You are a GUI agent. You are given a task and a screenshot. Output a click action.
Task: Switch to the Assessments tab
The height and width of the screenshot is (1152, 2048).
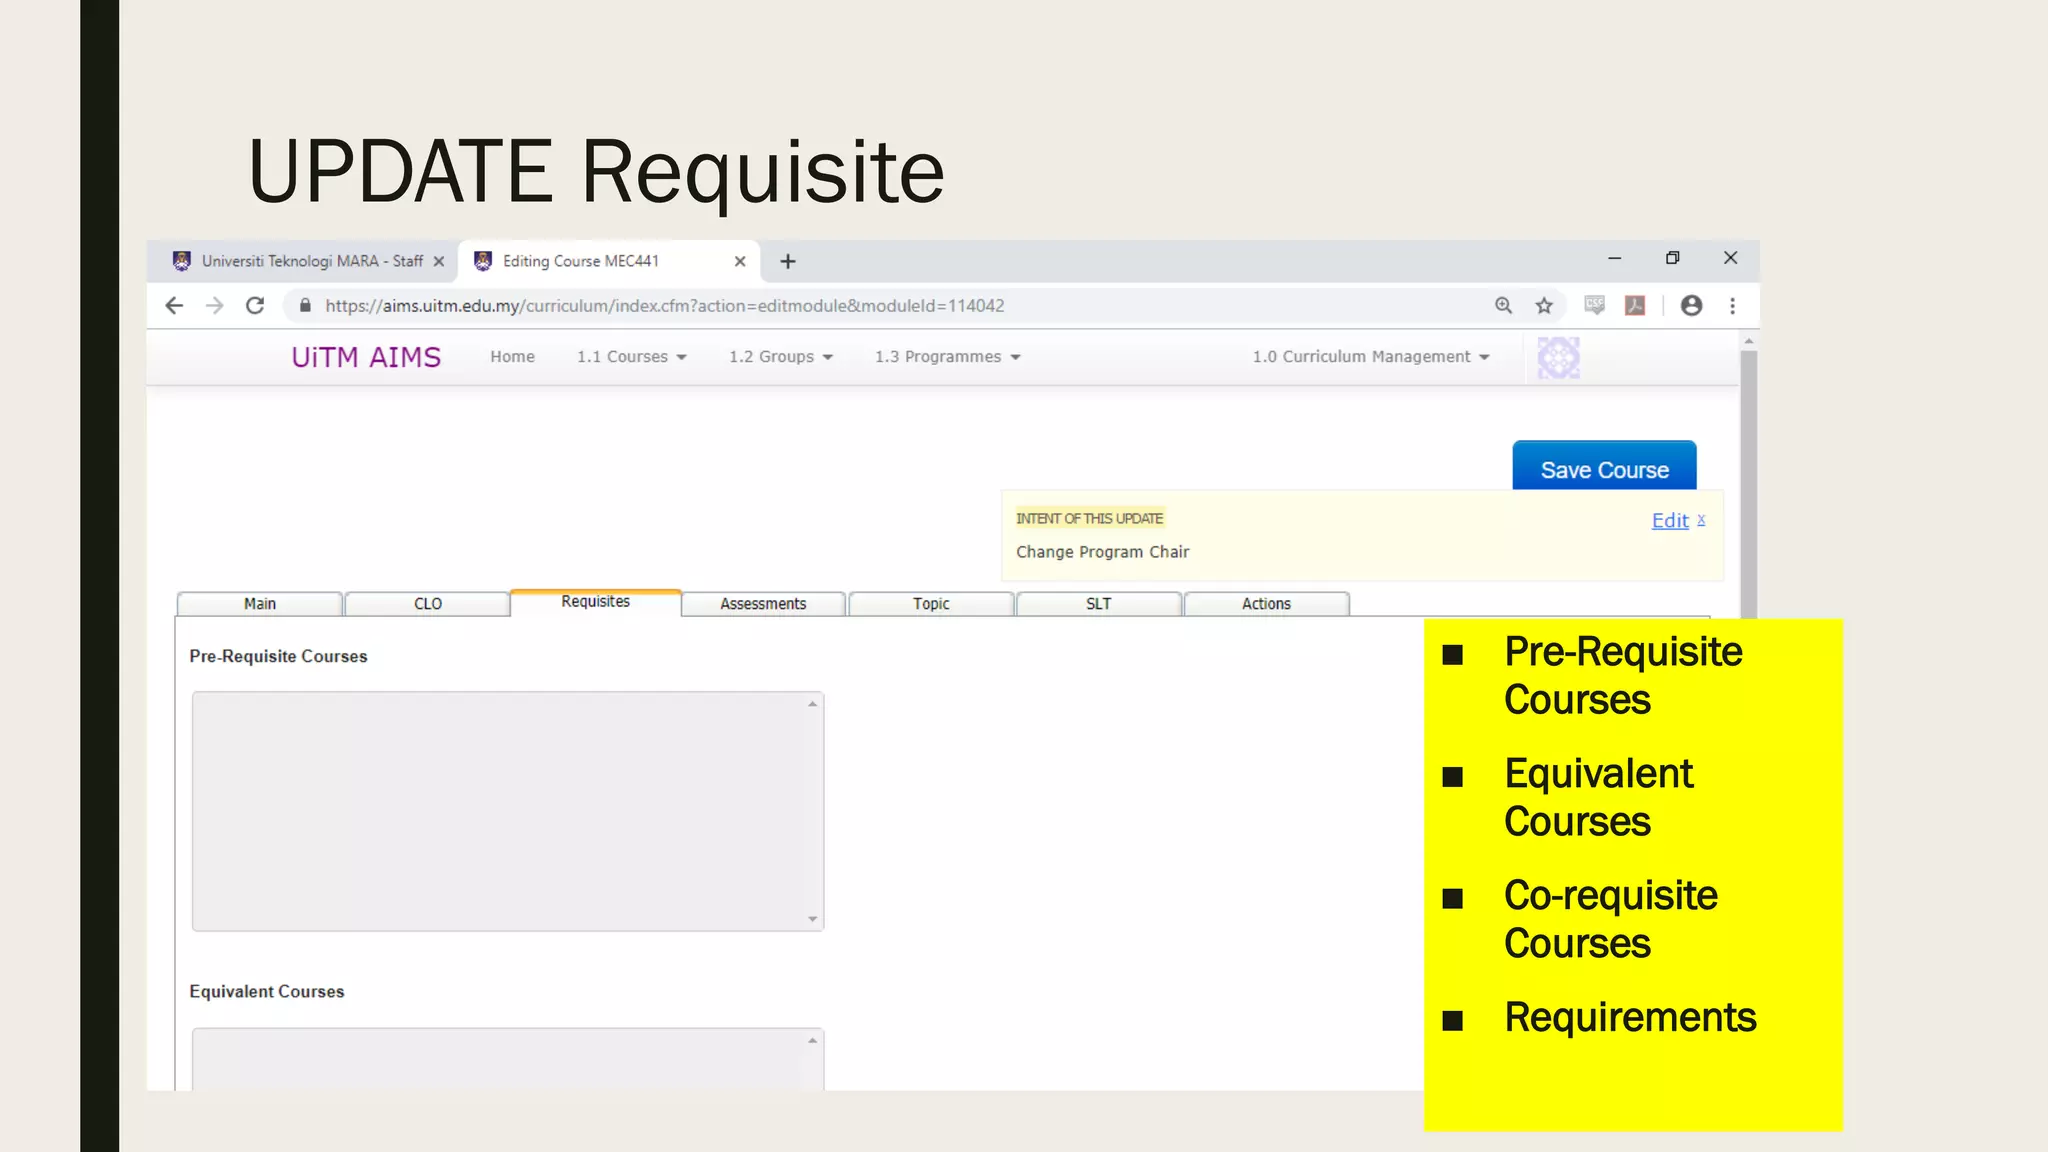763,604
